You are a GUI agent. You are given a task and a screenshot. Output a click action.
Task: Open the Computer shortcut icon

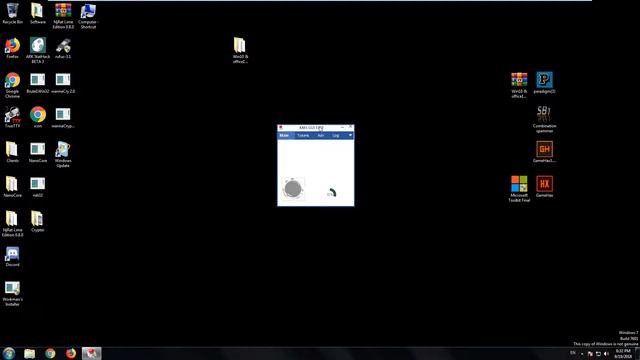click(x=88, y=16)
